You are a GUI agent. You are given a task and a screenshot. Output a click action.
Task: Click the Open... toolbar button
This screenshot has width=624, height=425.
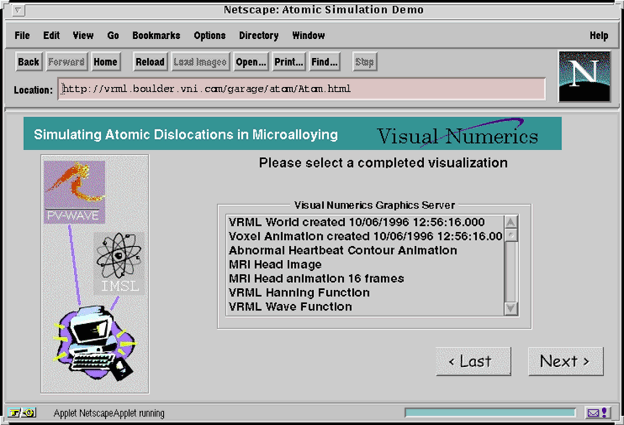tap(251, 62)
